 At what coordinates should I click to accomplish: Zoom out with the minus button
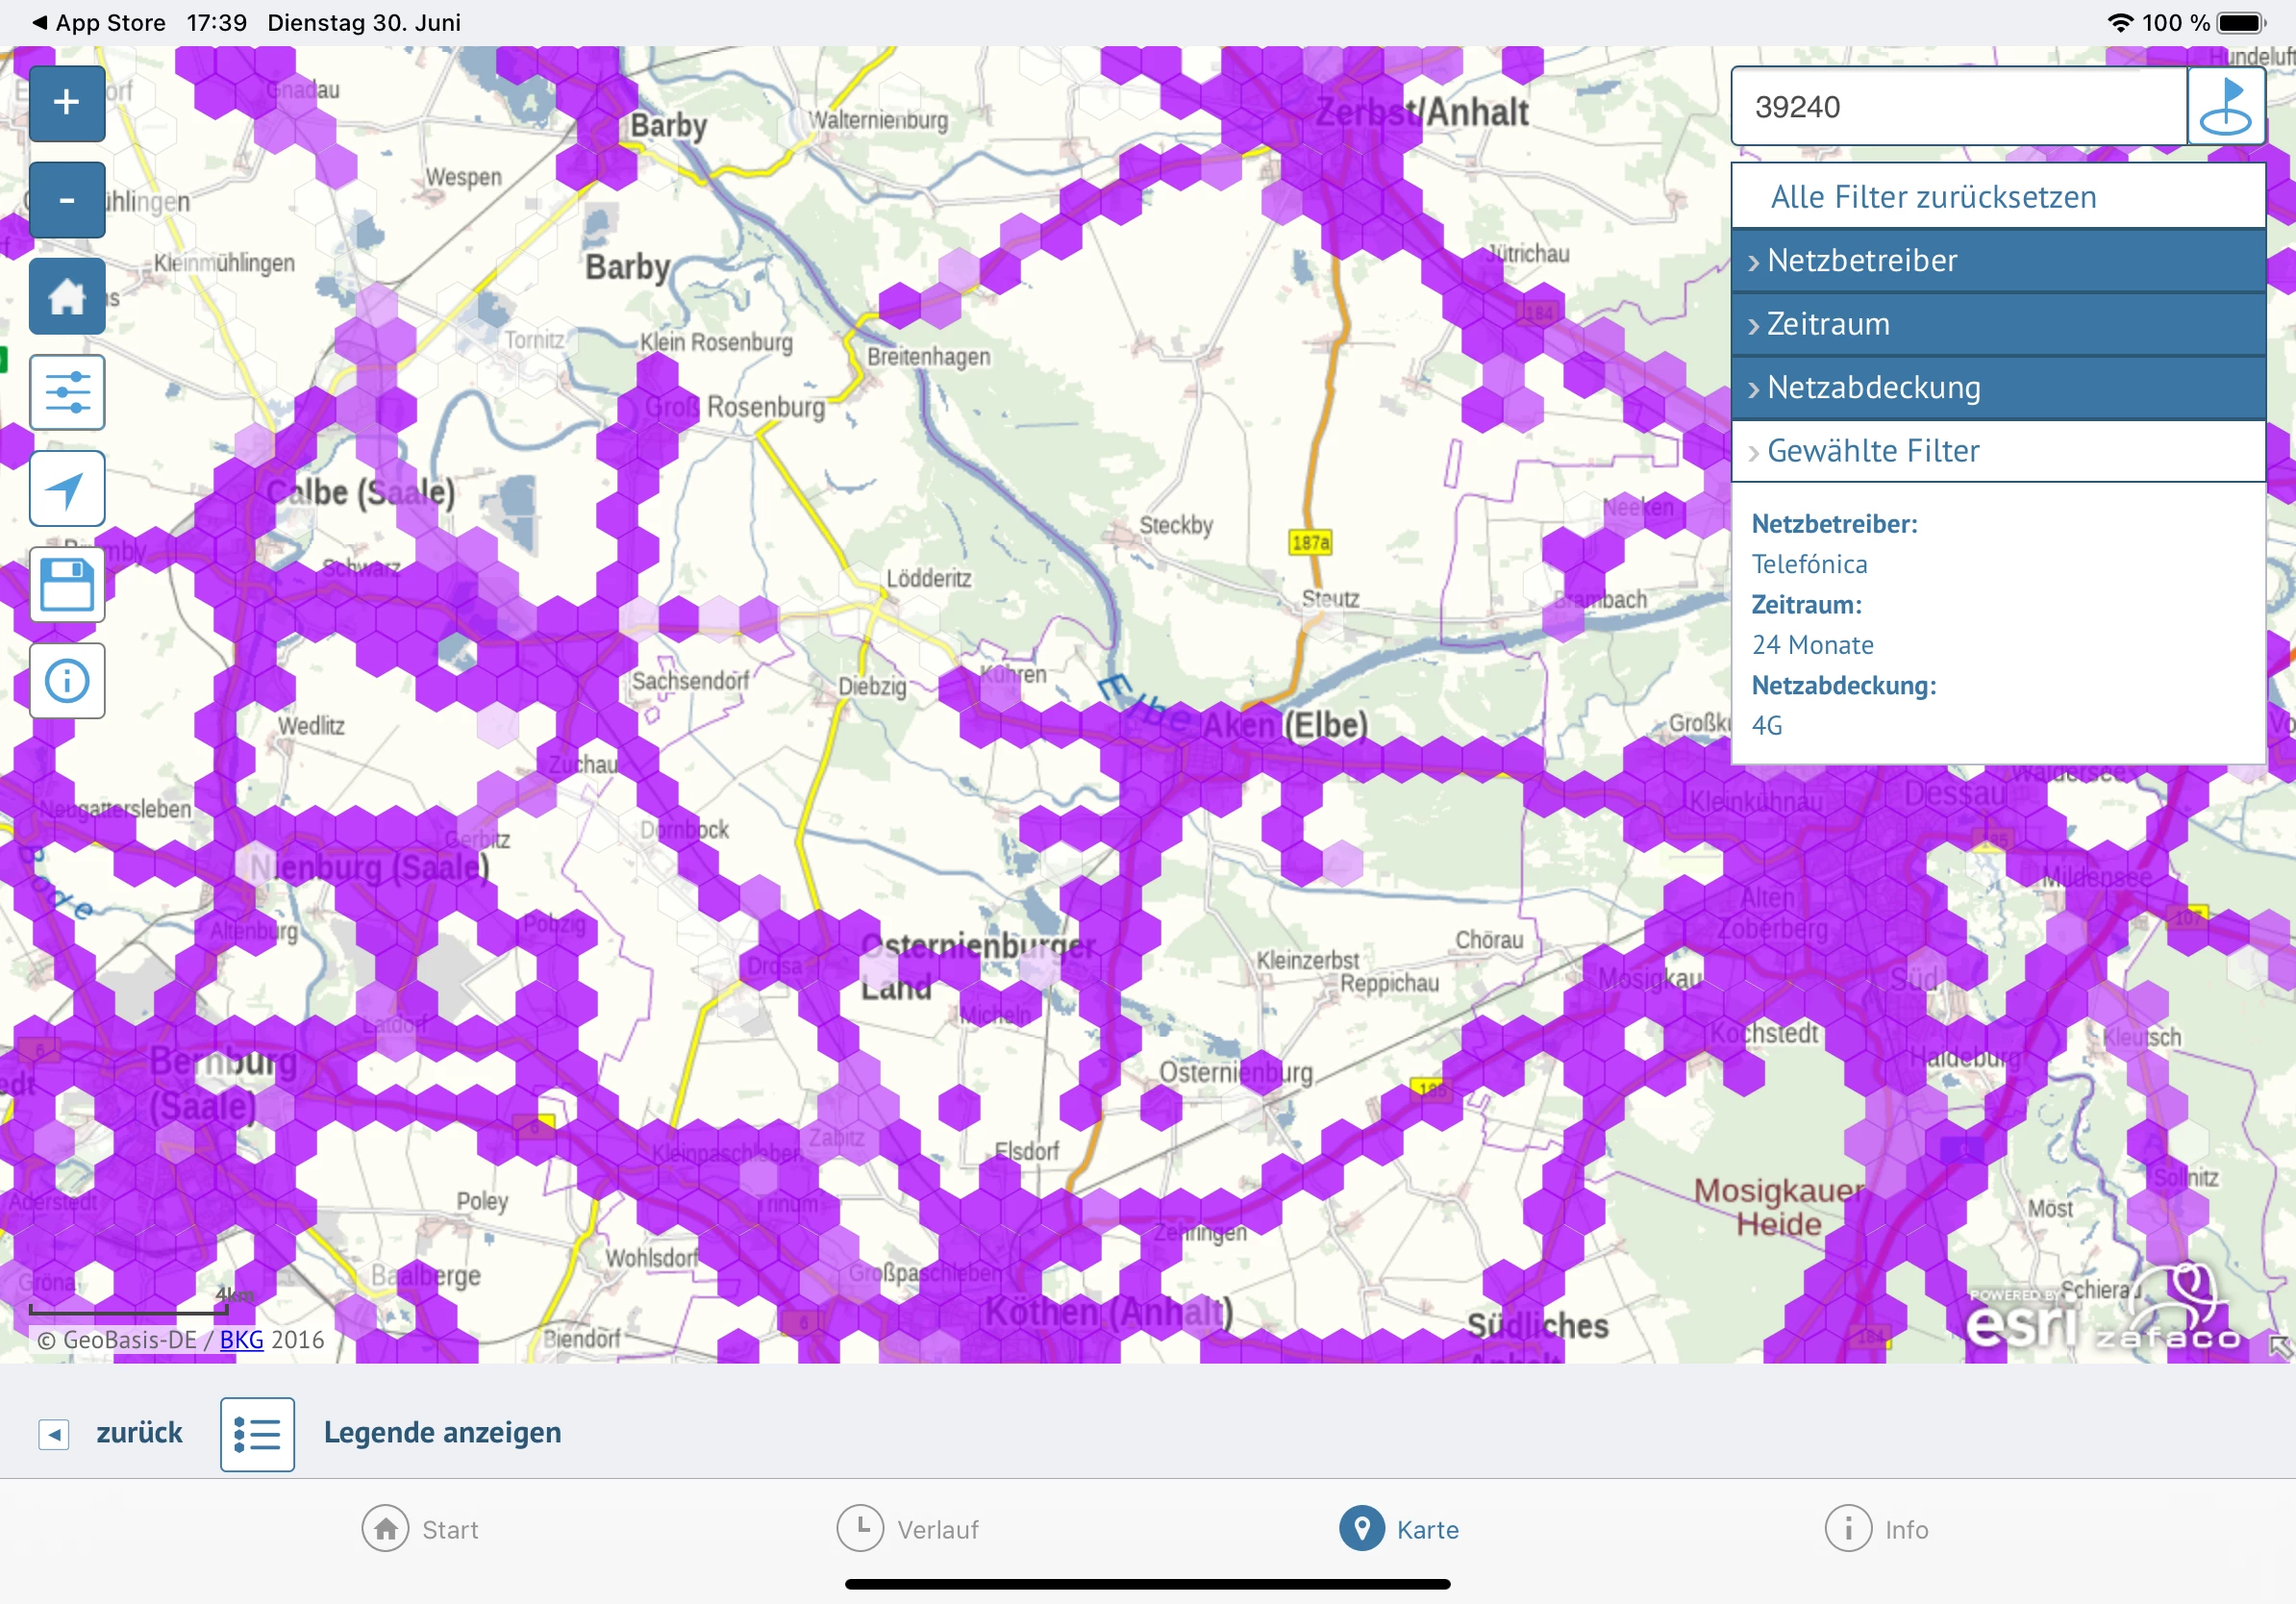click(x=67, y=200)
